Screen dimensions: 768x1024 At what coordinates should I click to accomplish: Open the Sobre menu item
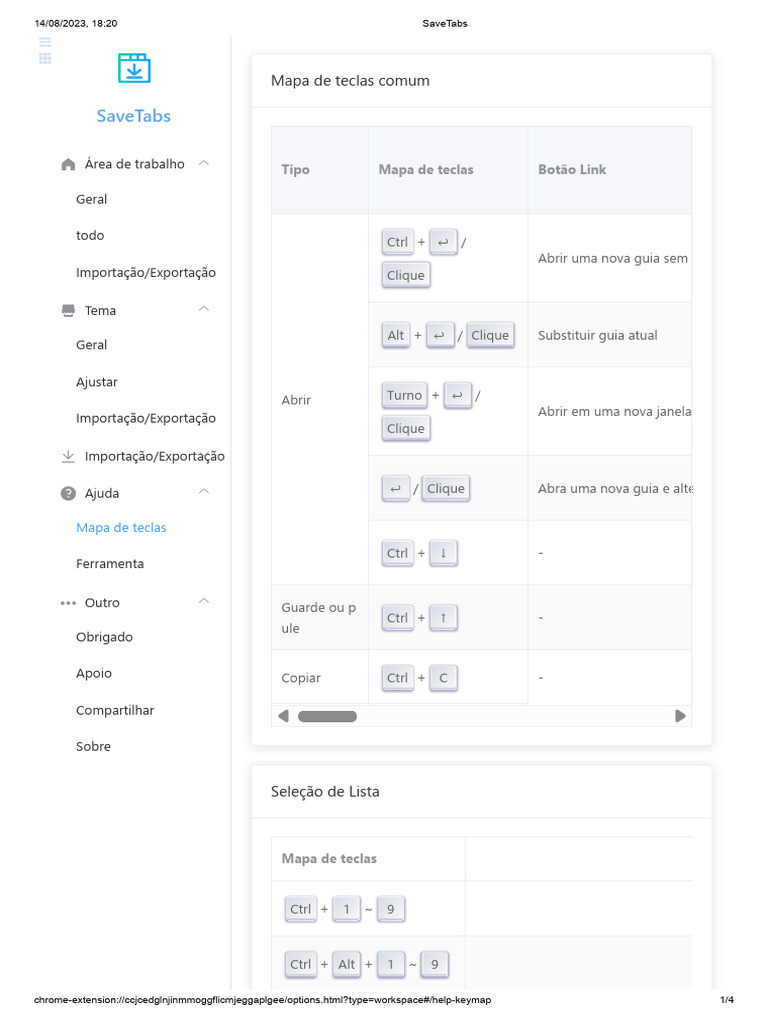tap(93, 746)
